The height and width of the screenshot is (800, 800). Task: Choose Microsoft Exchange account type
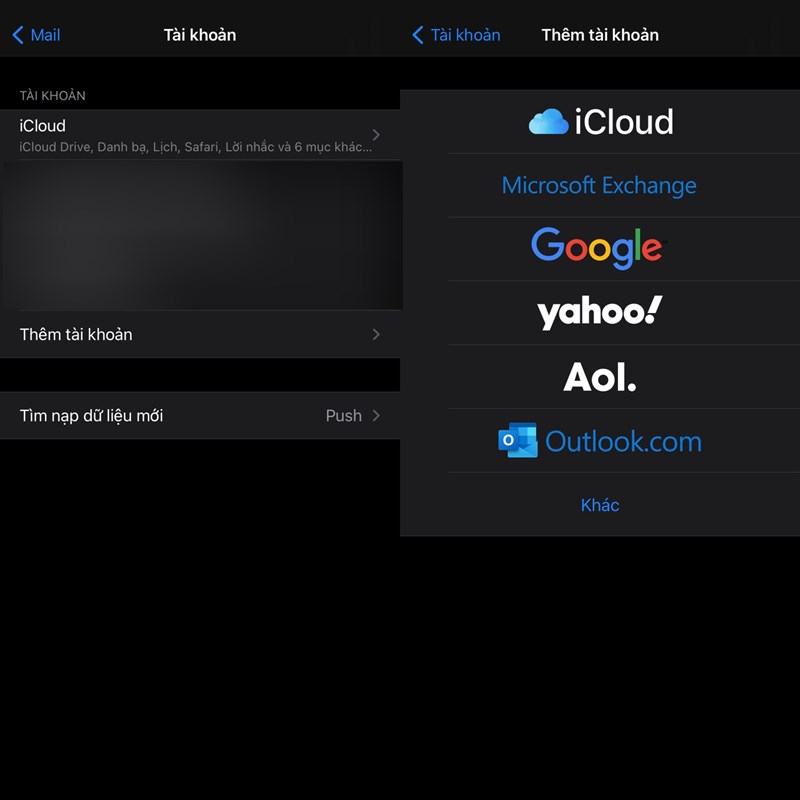(599, 185)
